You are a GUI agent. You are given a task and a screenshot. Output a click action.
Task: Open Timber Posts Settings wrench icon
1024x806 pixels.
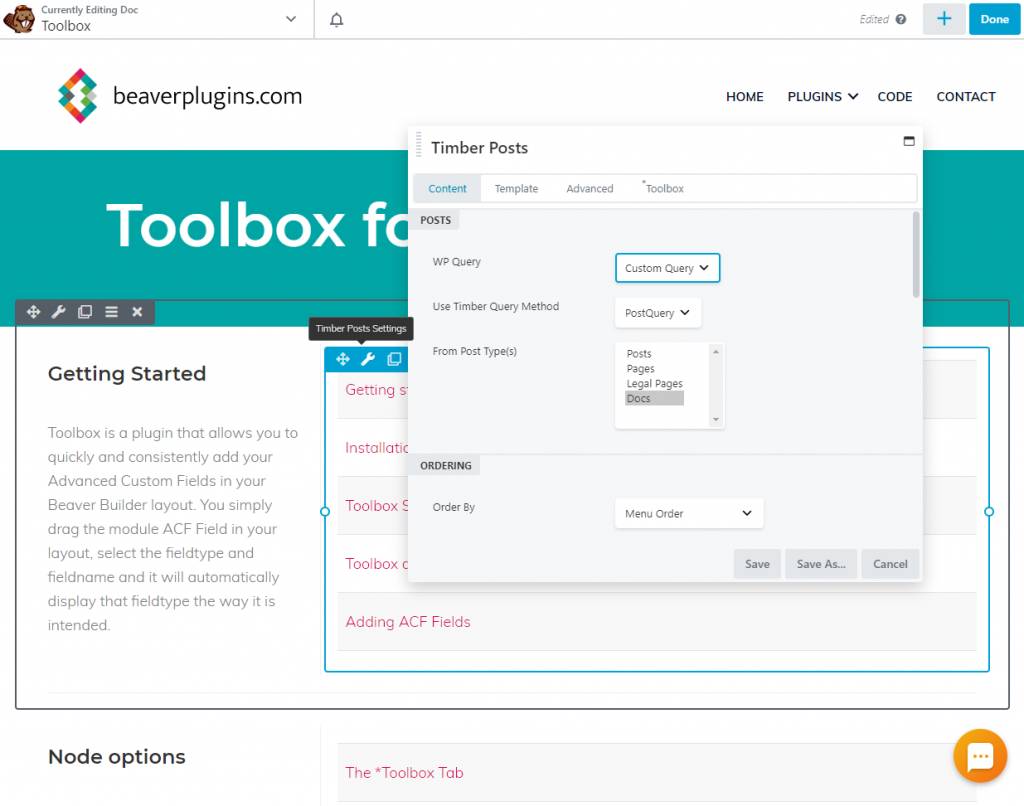coord(368,359)
